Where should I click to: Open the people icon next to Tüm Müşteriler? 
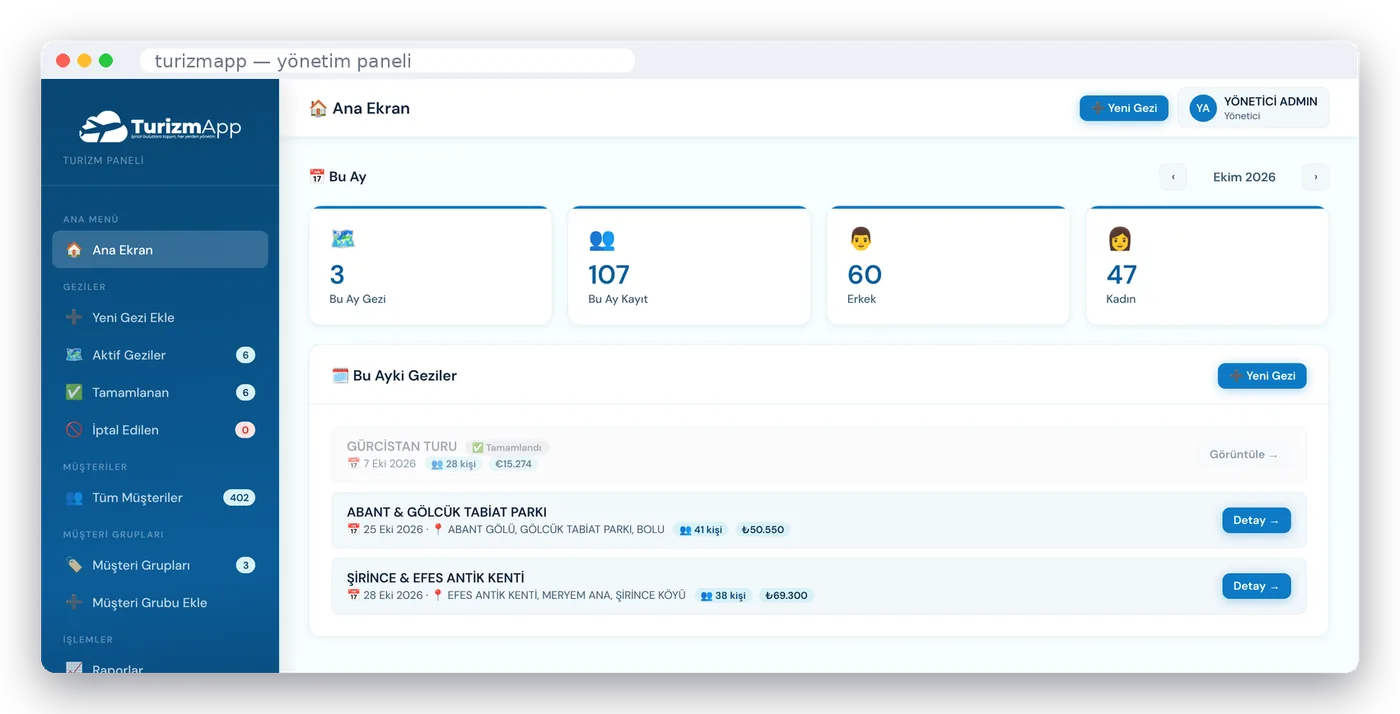(74, 497)
